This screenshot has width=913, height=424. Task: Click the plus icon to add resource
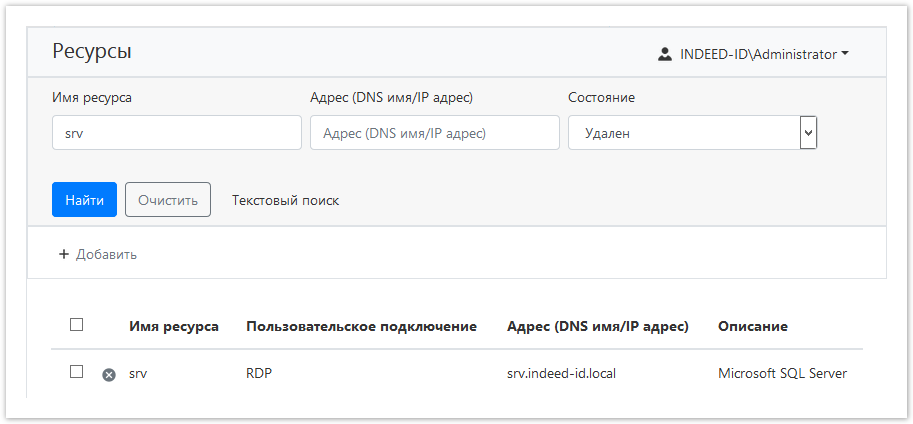click(64, 254)
